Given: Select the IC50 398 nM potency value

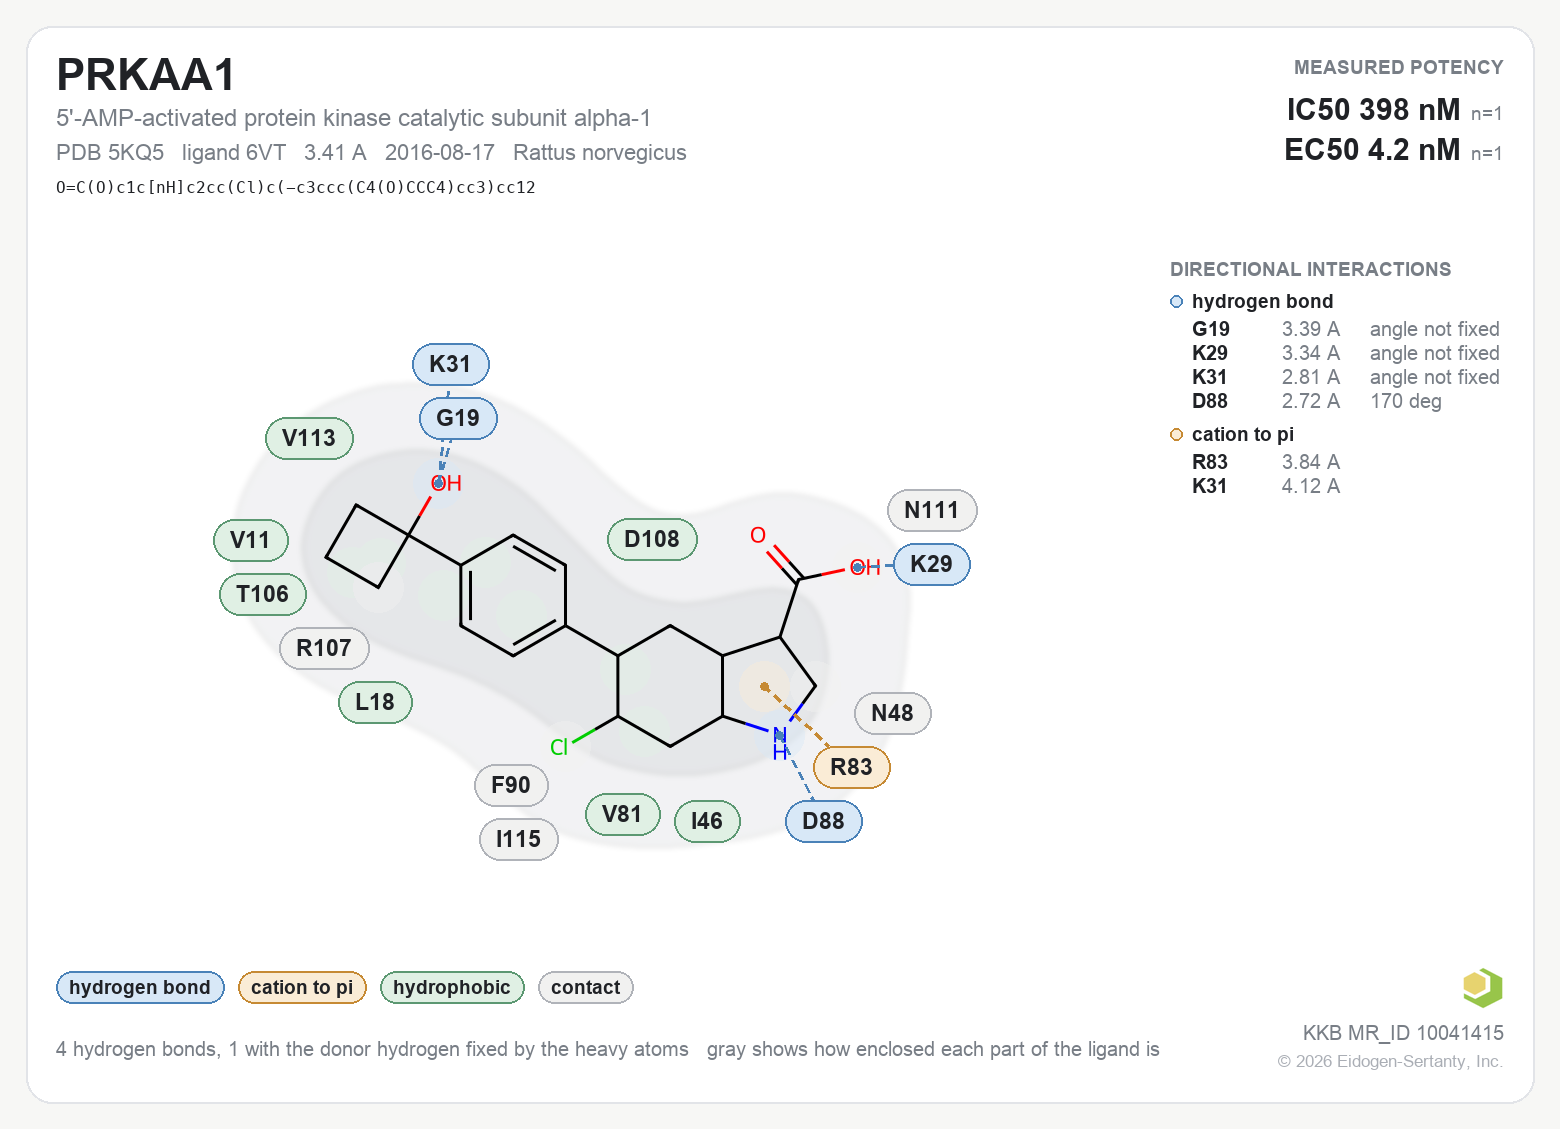Looking at the screenshot, I should click(x=1373, y=110).
